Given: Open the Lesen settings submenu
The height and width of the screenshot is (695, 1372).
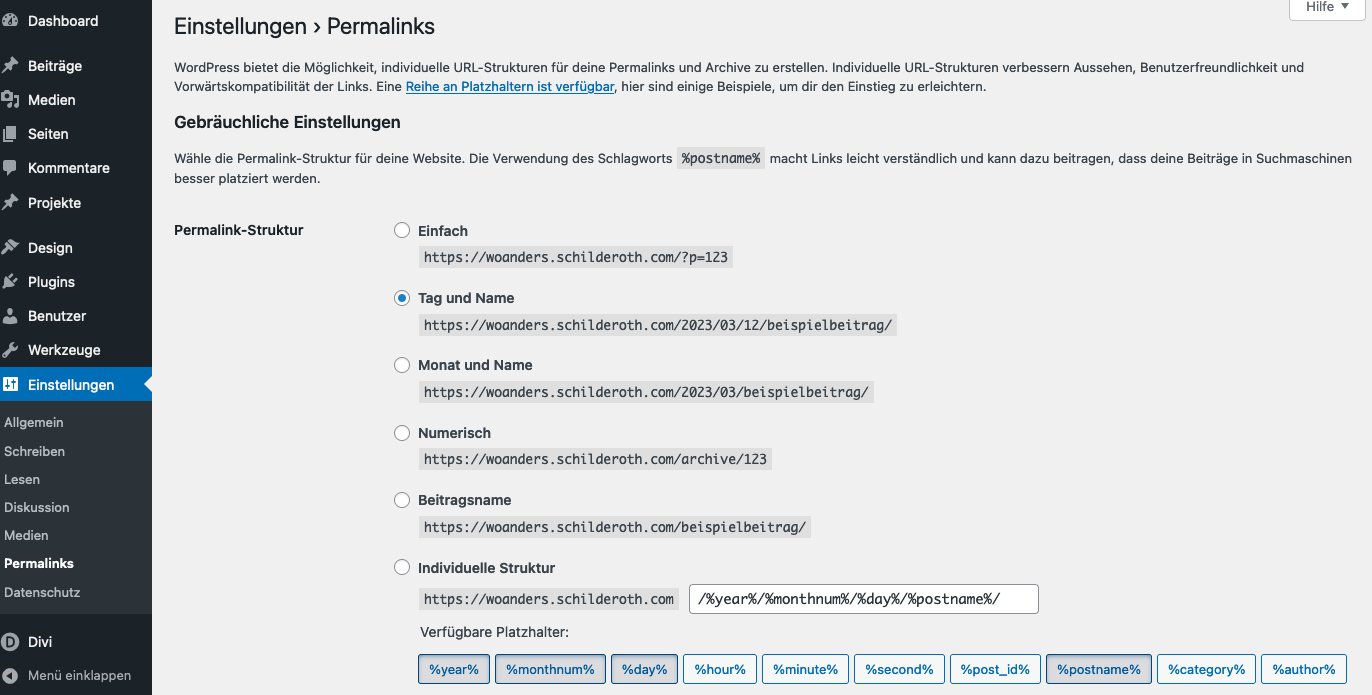Looking at the screenshot, I should (x=22, y=479).
